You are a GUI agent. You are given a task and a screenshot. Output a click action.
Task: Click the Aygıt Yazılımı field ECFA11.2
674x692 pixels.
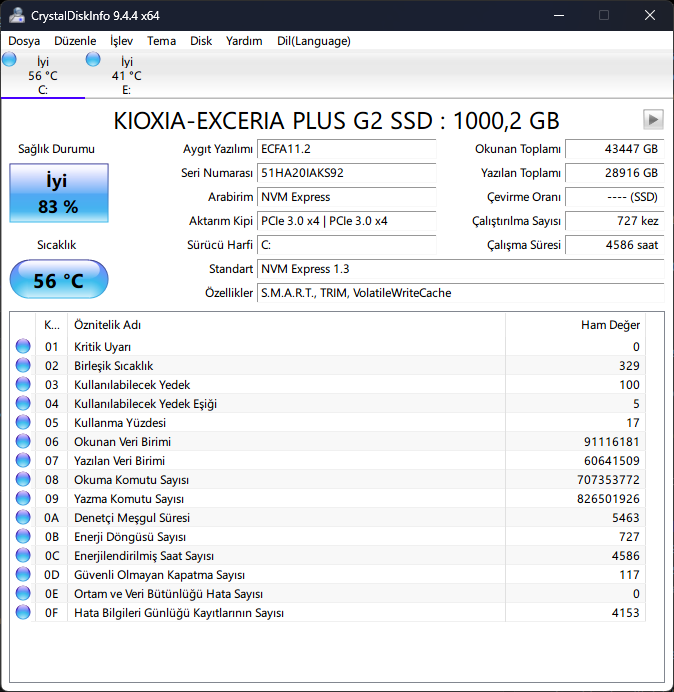[346, 149]
